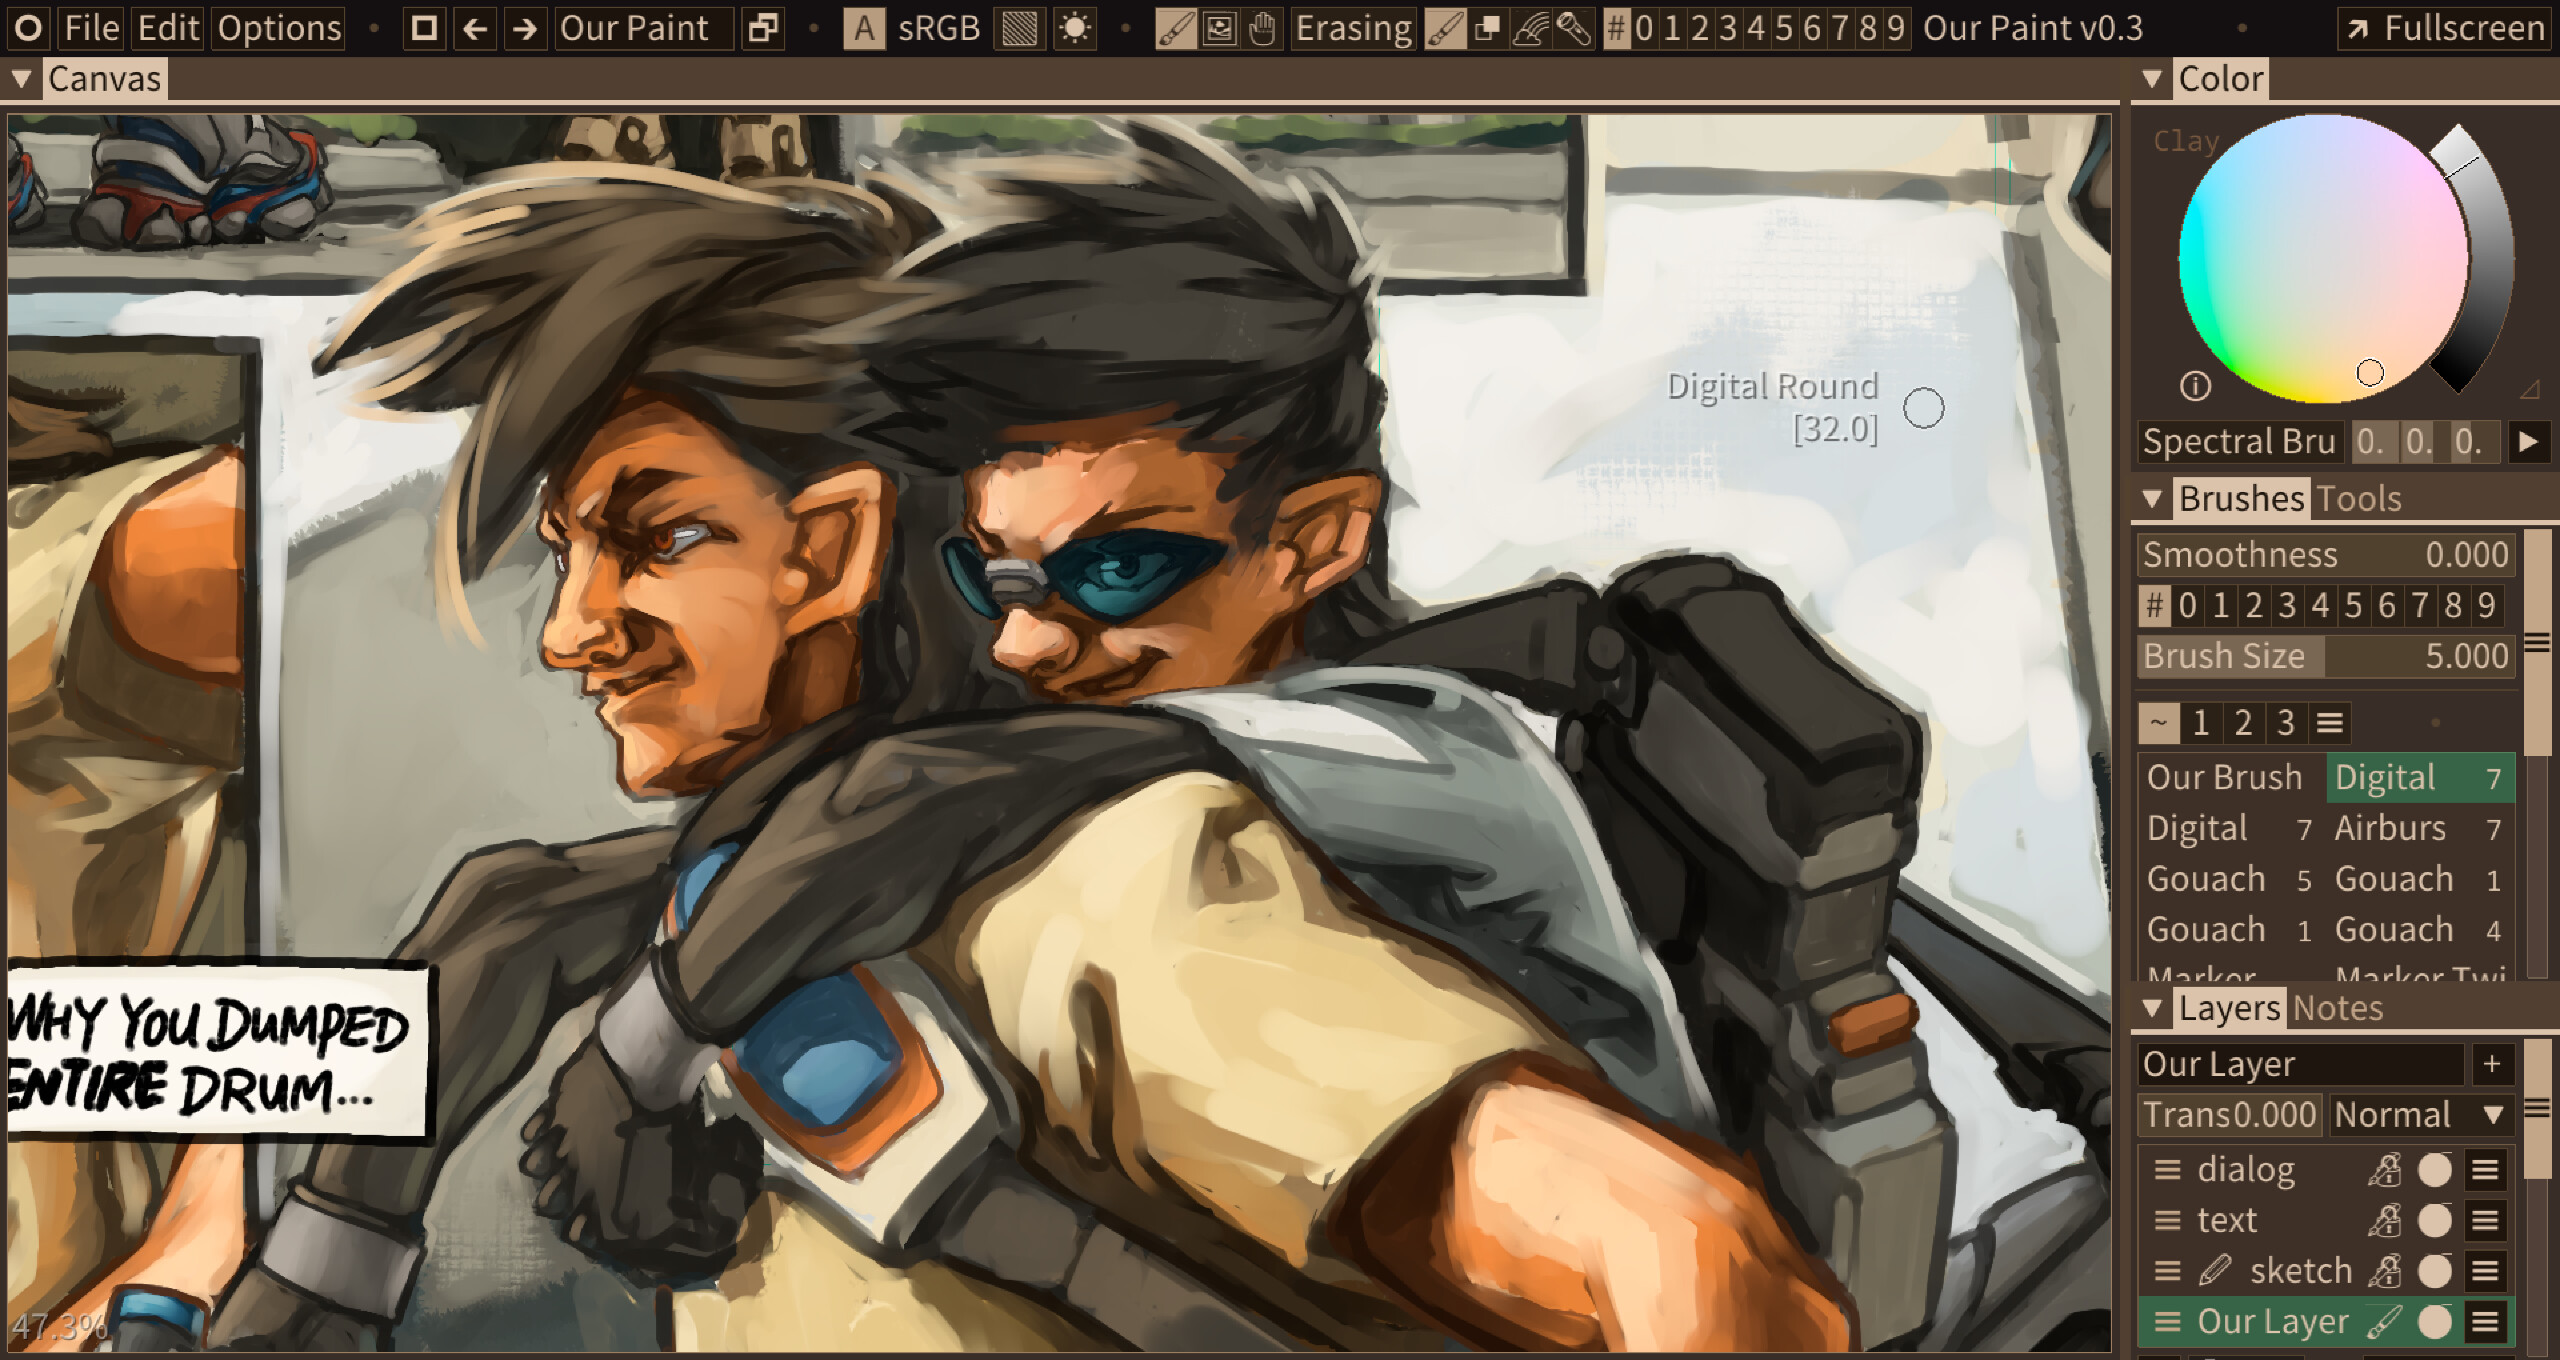Viewport: 2560px width, 1360px height.
Task: Toggle the Erasing mode
Action: (1353, 28)
